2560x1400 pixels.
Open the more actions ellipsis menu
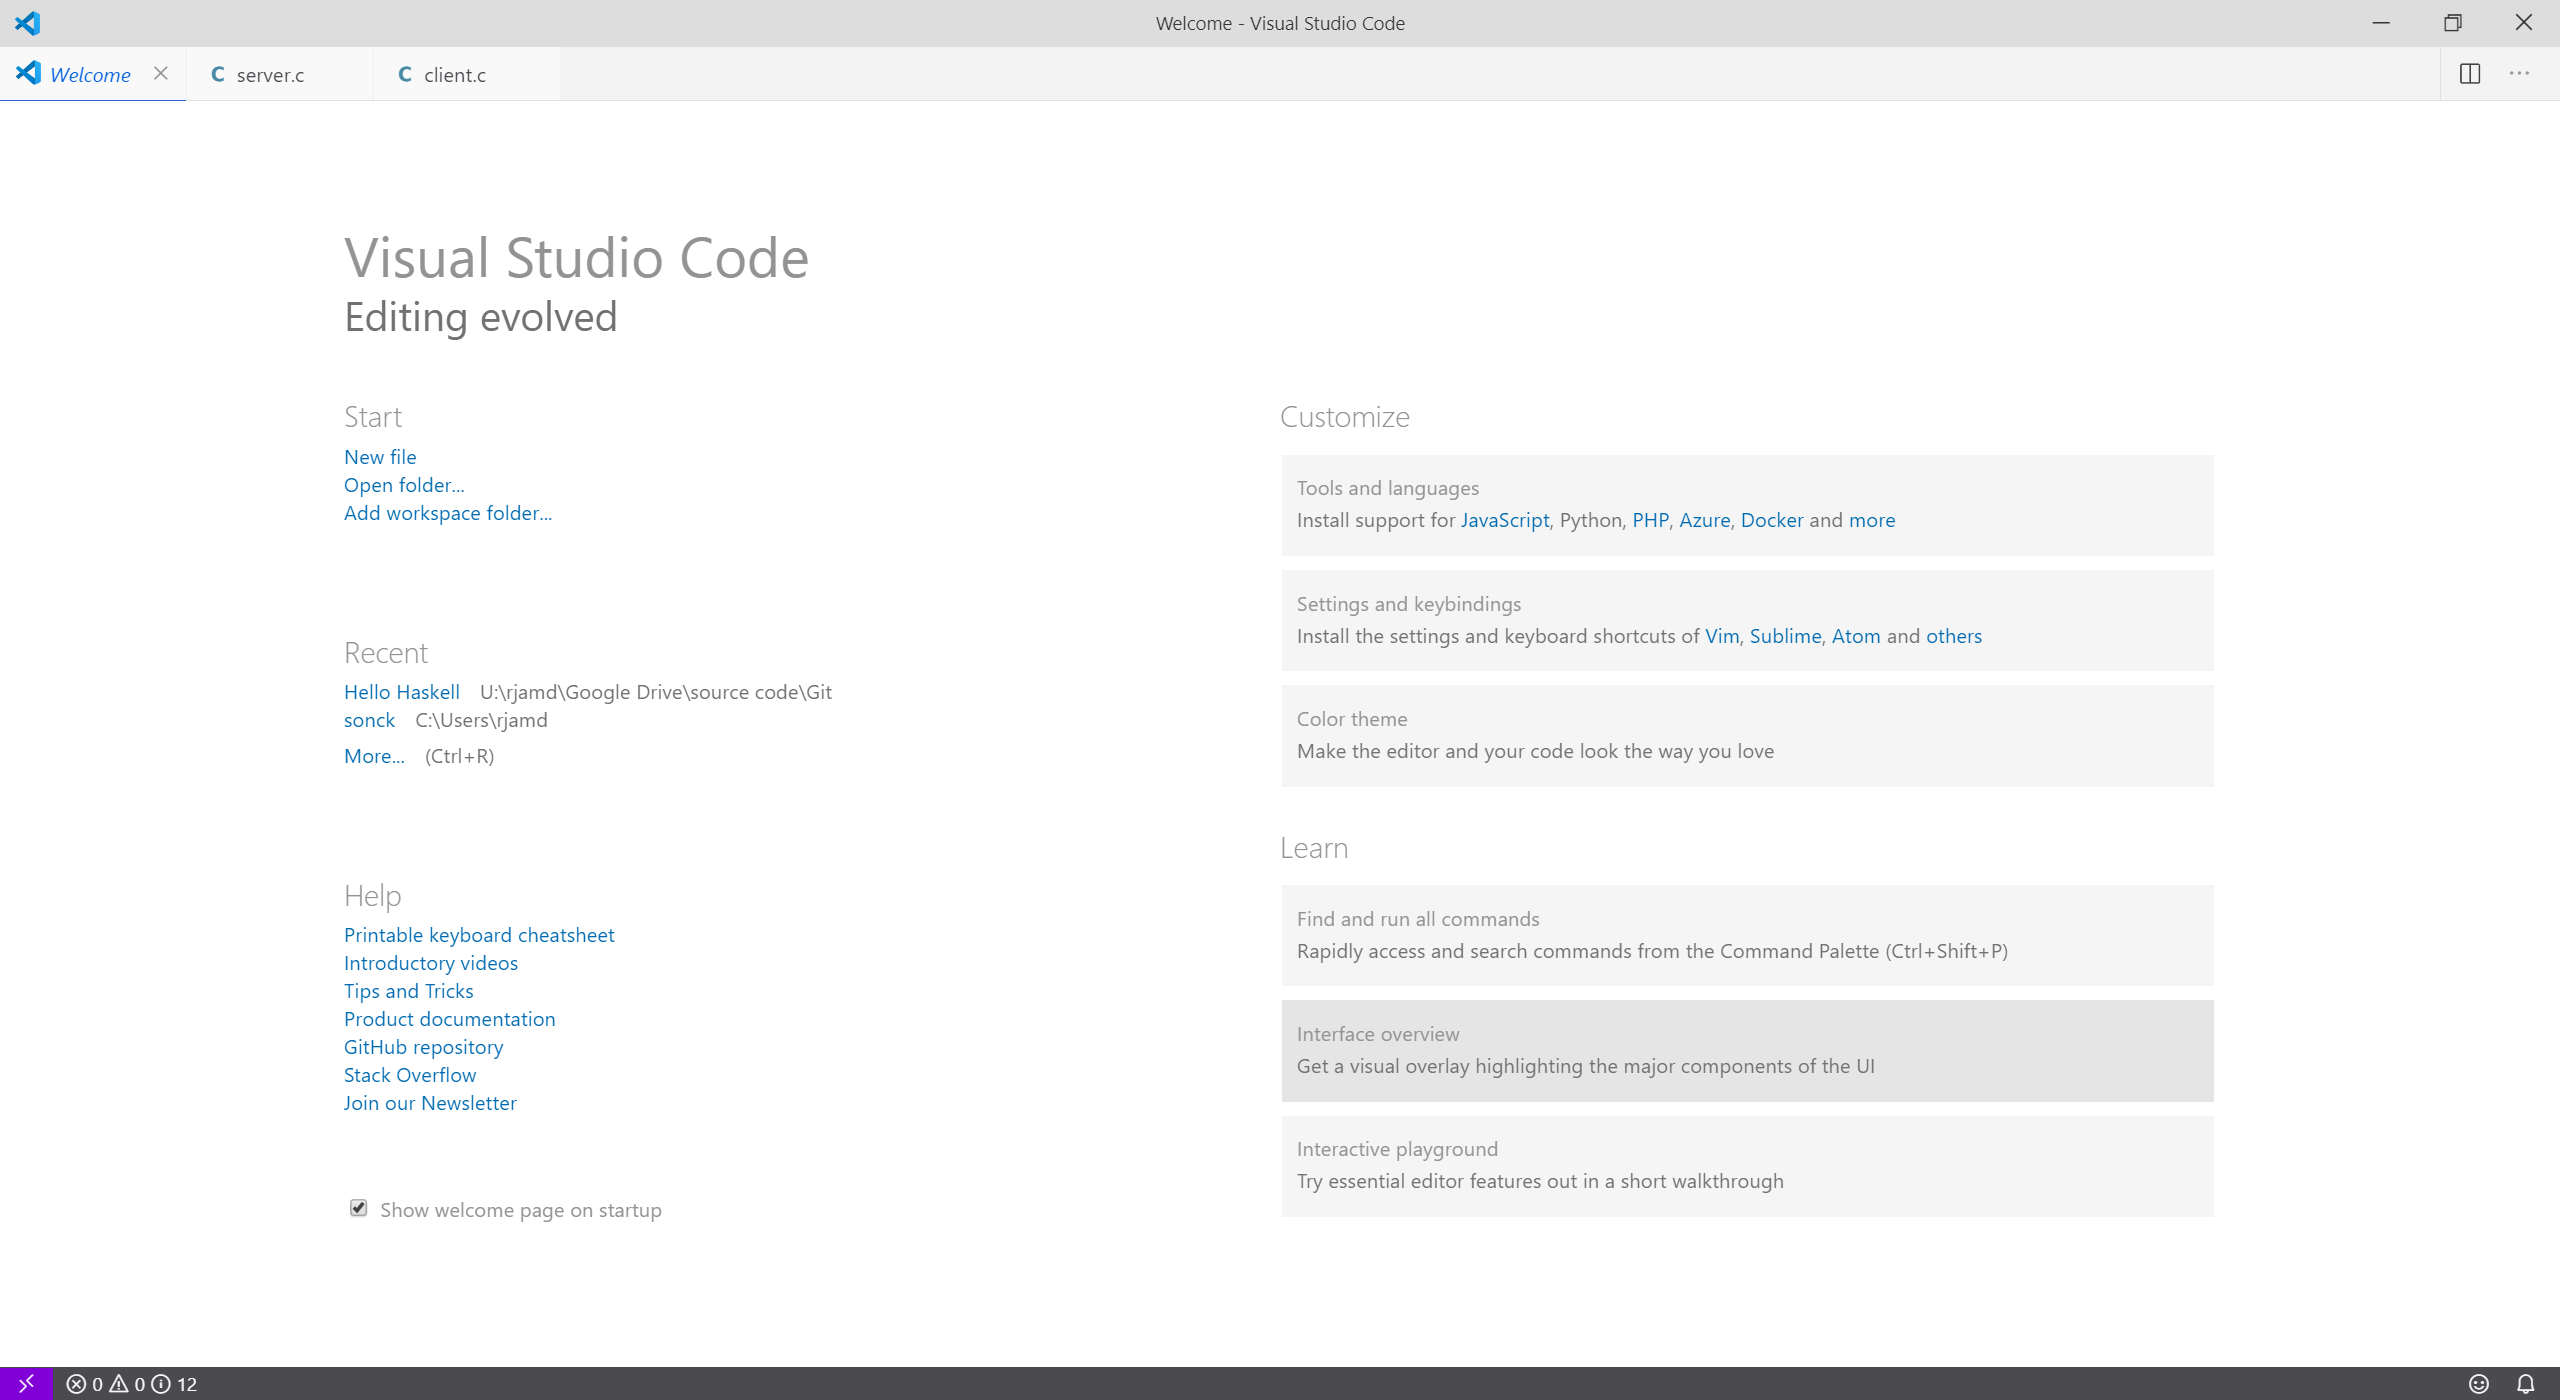[2519, 74]
